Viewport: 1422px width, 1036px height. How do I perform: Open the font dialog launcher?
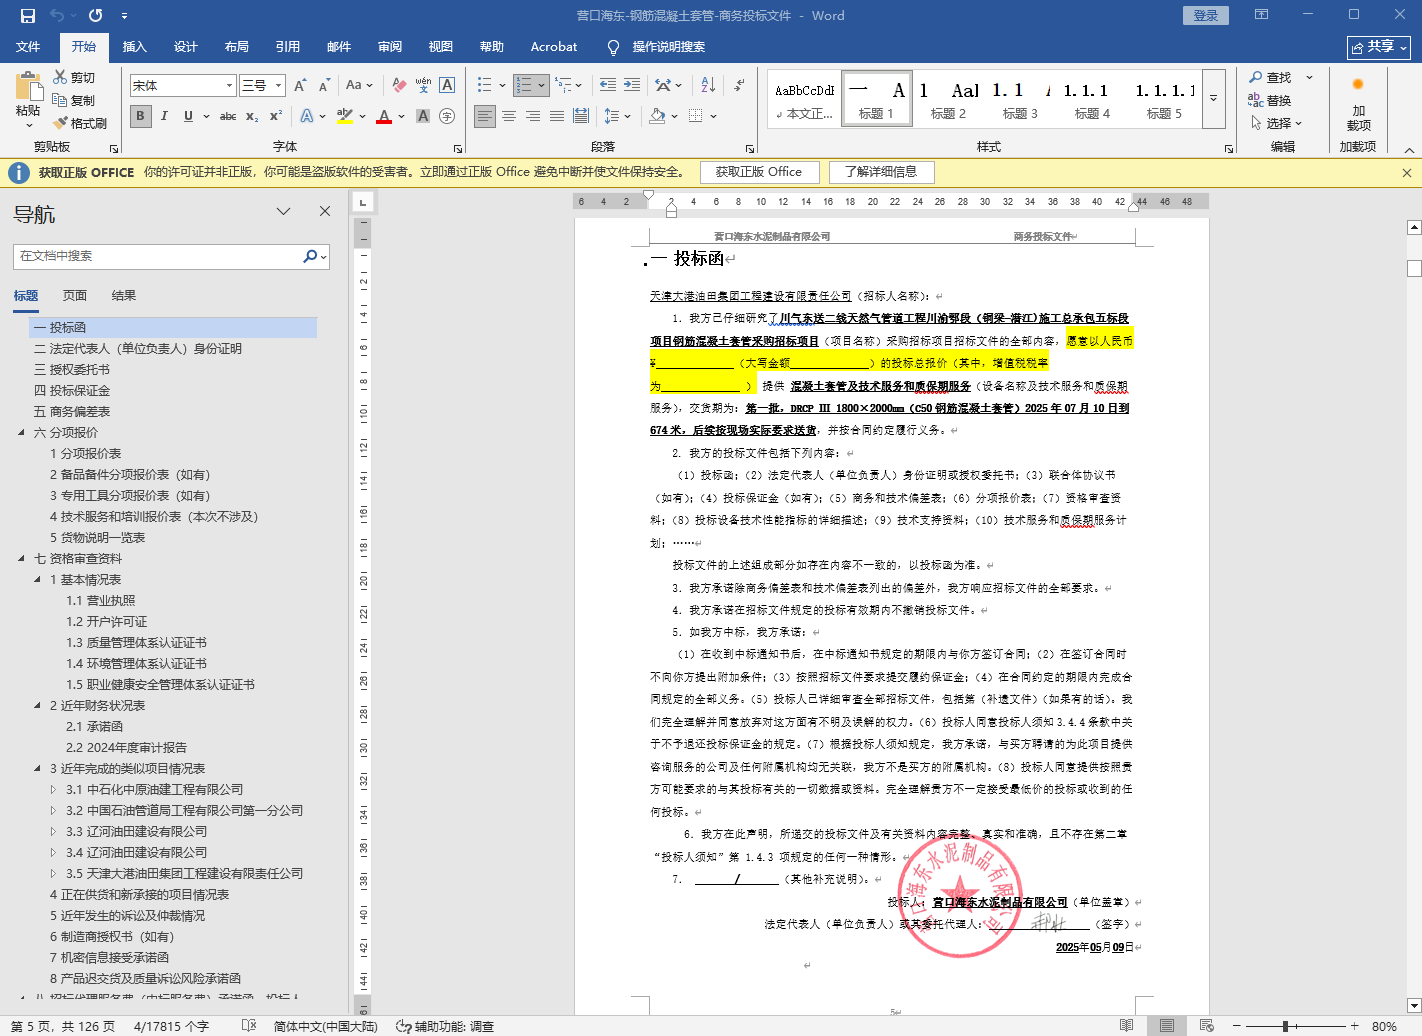[457, 148]
